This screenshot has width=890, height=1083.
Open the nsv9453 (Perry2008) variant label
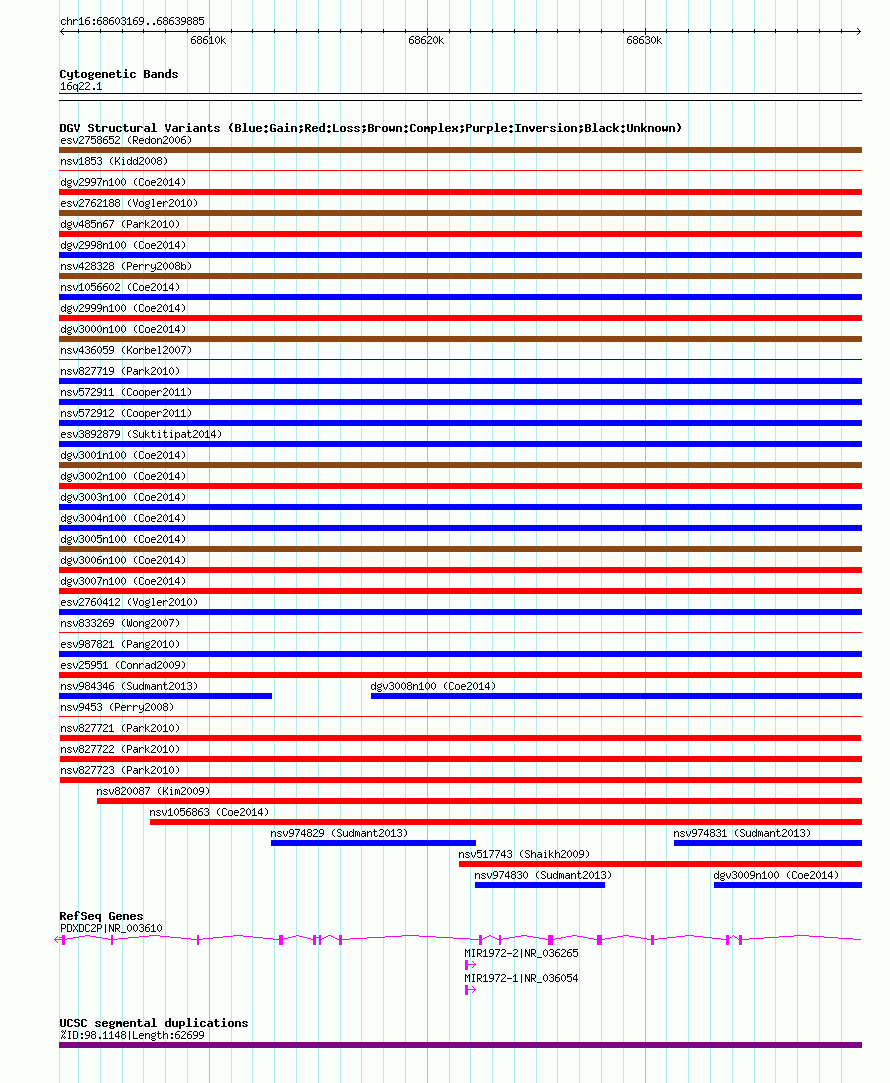[x=117, y=707]
